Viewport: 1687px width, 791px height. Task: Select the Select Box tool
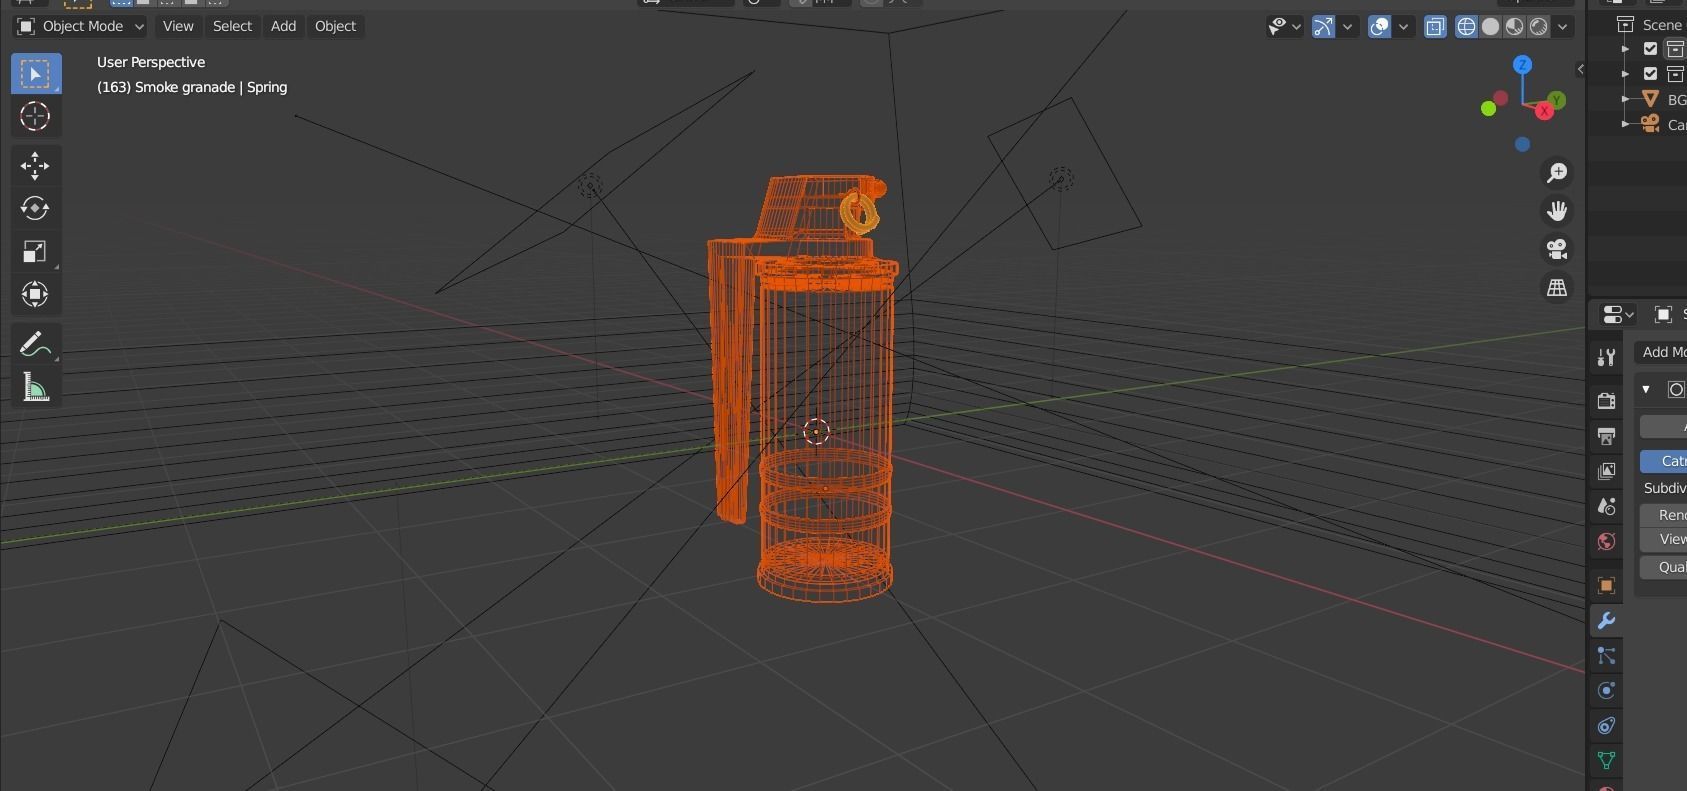(36, 74)
